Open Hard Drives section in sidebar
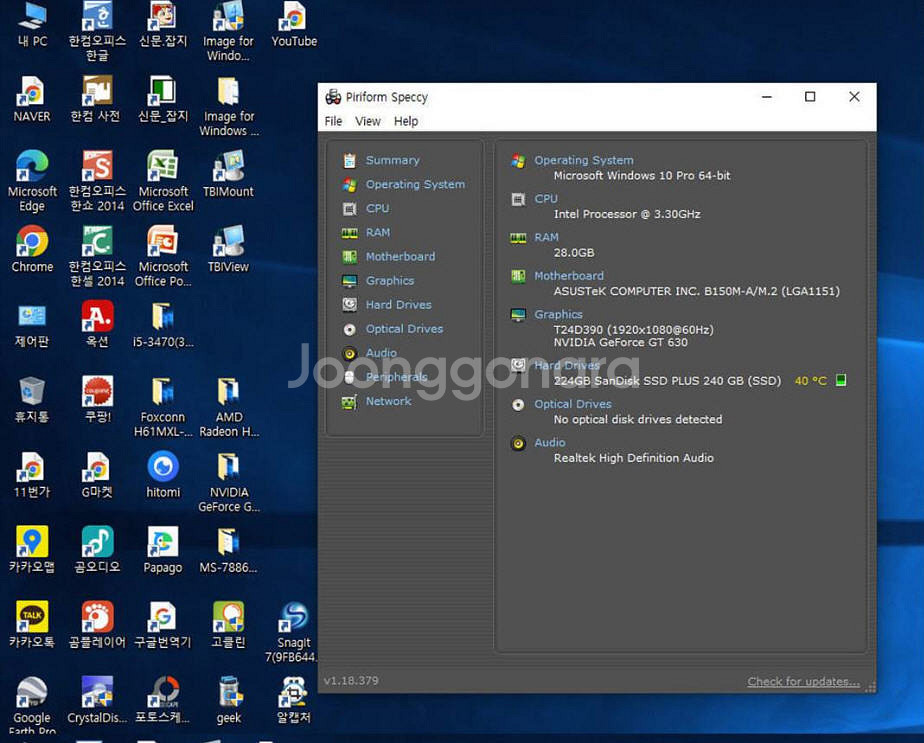This screenshot has width=924, height=743. click(398, 305)
